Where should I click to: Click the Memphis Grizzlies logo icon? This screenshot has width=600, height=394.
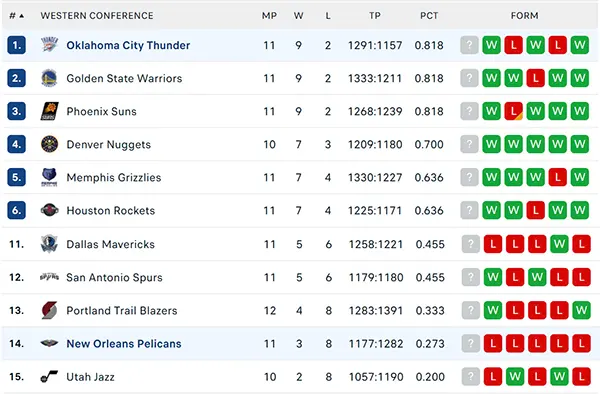[49, 177]
